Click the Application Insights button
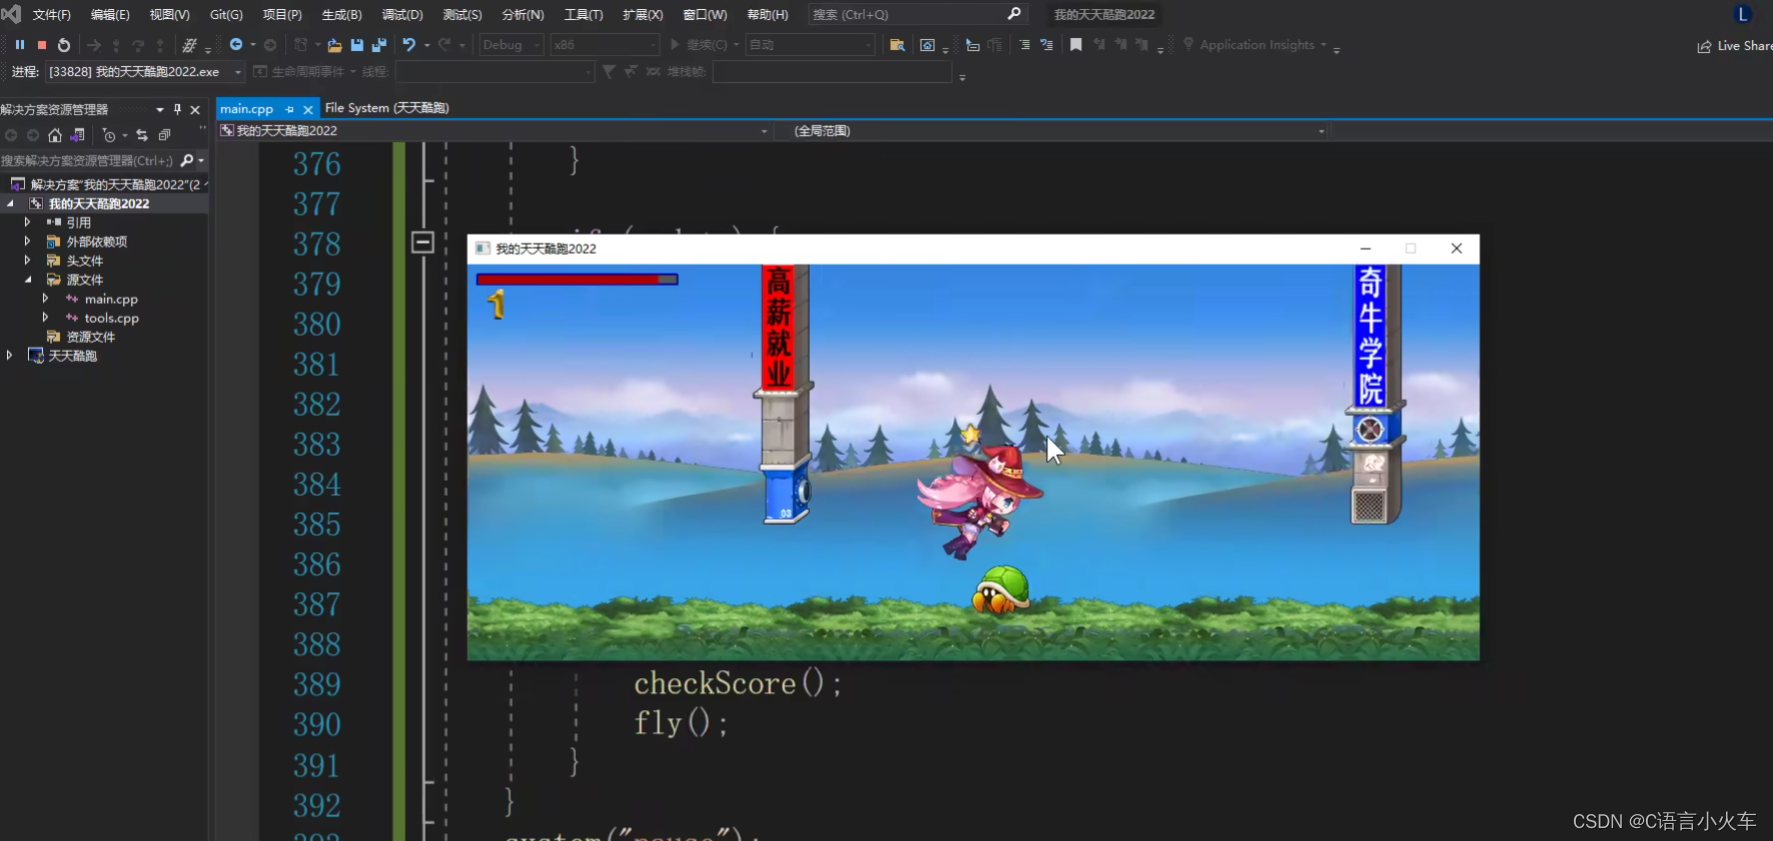The width and height of the screenshot is (1773, 841). coord(1256,45)
